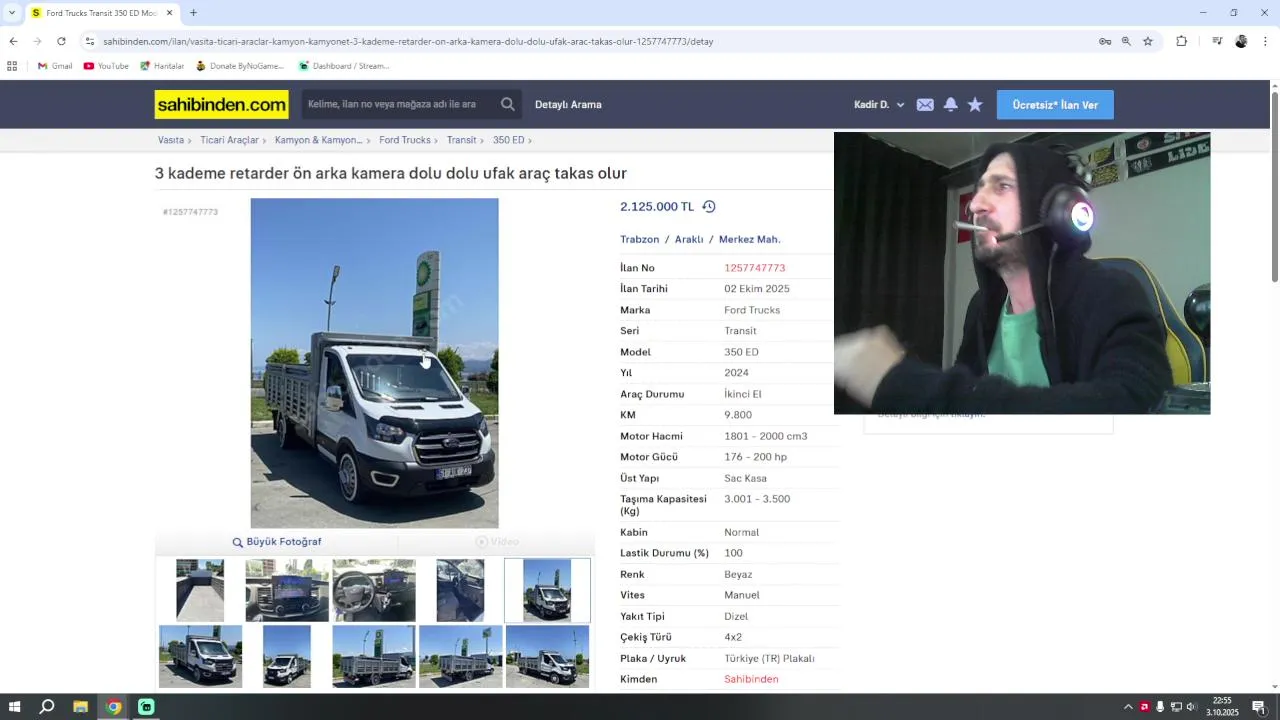The image size is (1280, 720).
Task: Click the Ticari Araçlar breadcrumb
Action: point(229,140)
